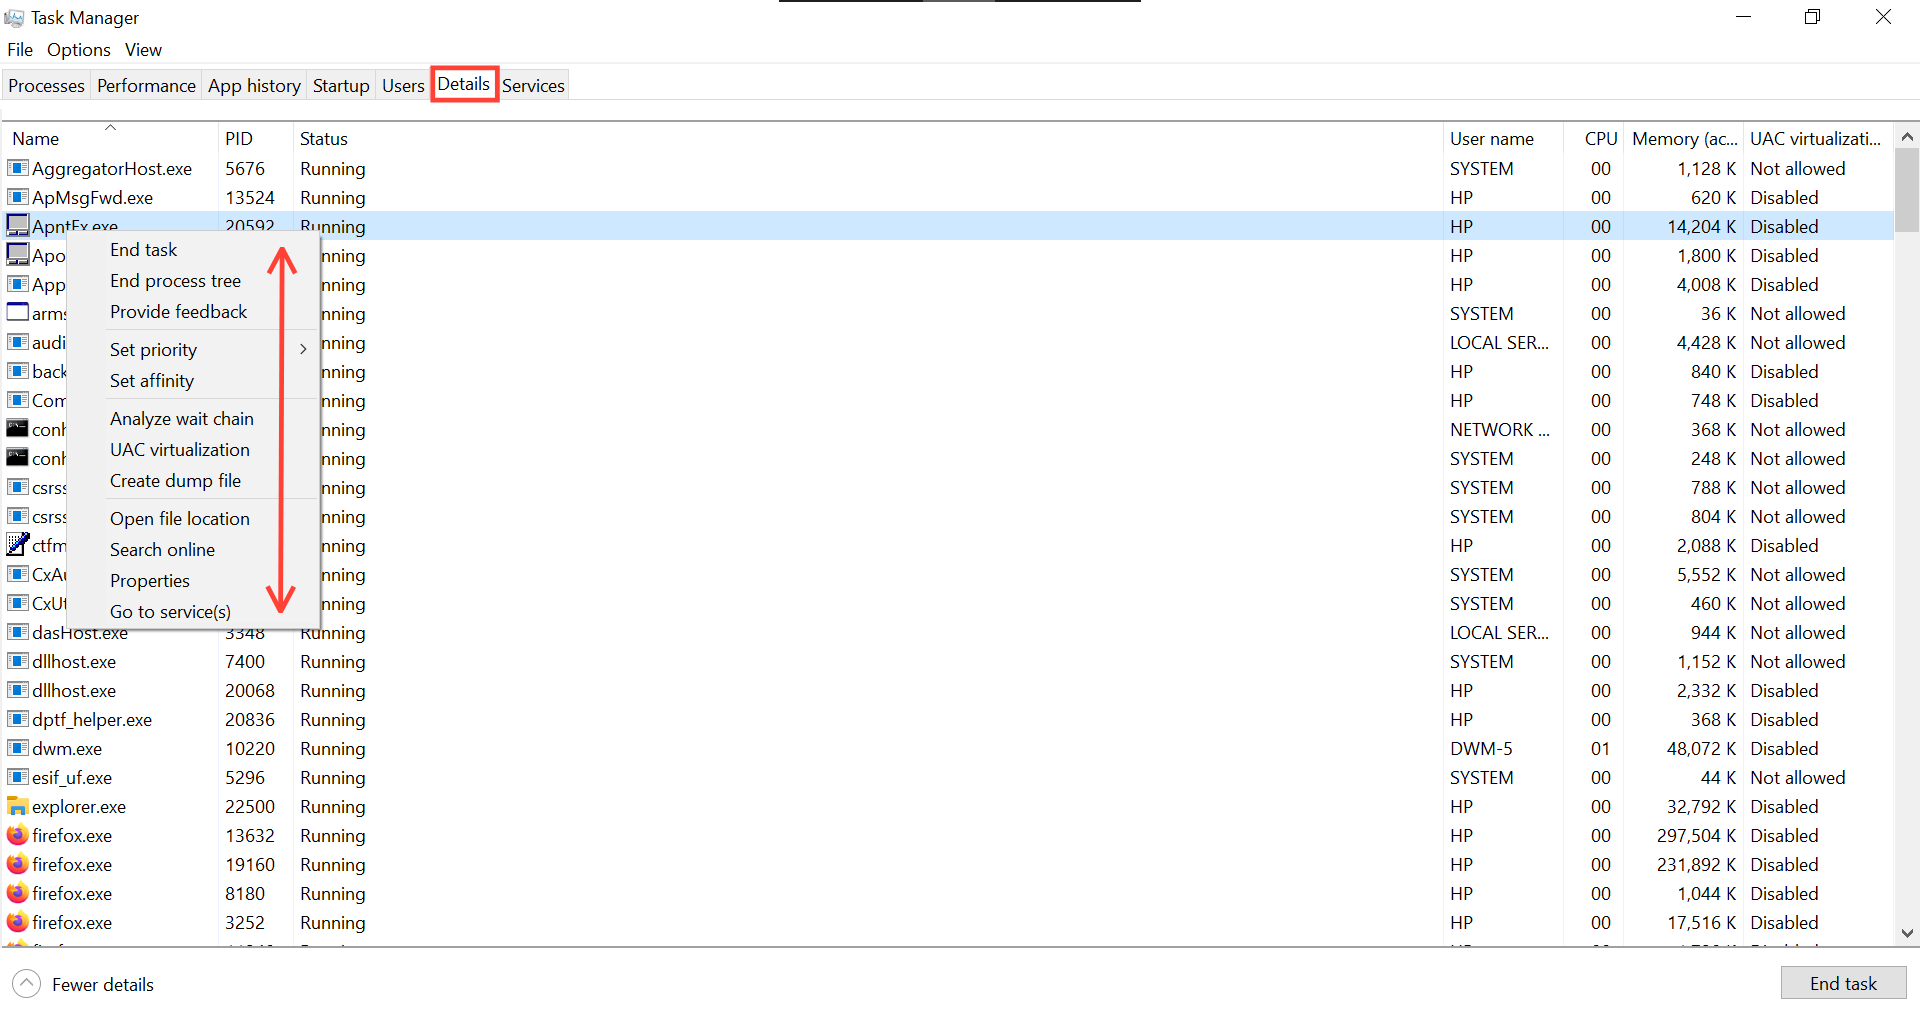Click the scrollbar down arrow
Viewport: 1920px width, 1020px height.
(x=1907, y=933)
